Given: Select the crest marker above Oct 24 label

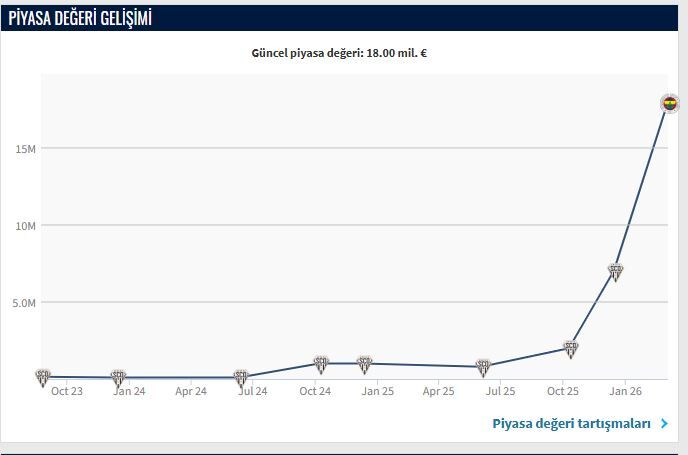Looking at the screenshot, I should click(x=321, y=363).
